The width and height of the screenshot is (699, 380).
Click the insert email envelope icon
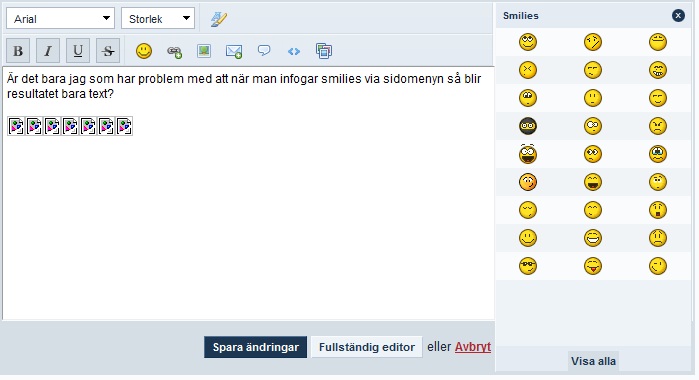tap(234, 51)
